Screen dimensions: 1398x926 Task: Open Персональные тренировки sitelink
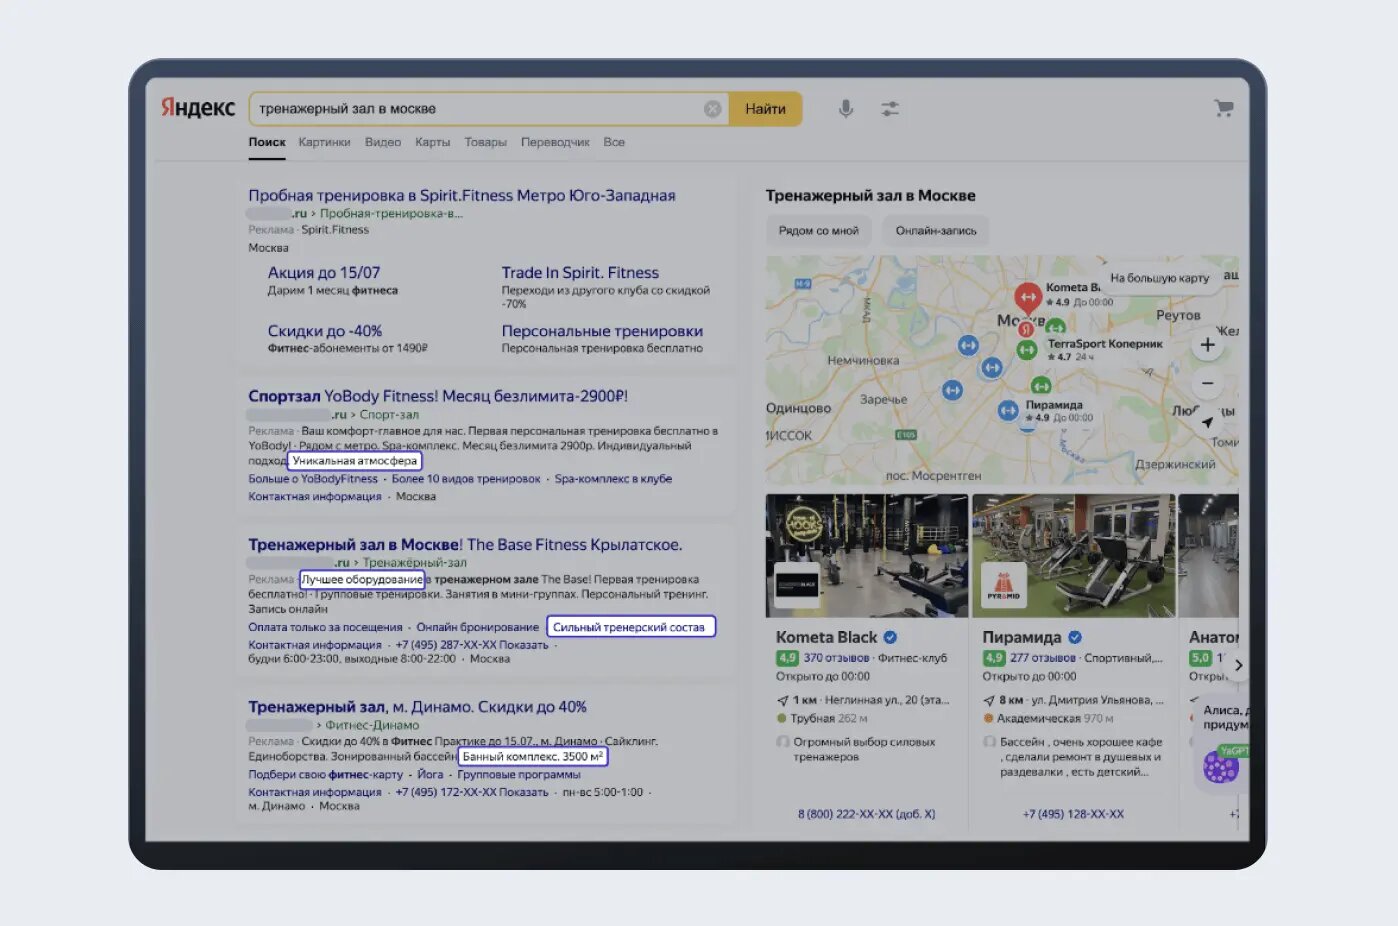[602, 331]
